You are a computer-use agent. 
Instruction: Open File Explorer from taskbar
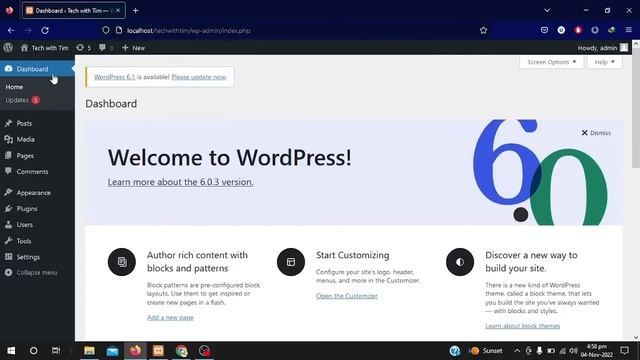[x=89, y=351]
